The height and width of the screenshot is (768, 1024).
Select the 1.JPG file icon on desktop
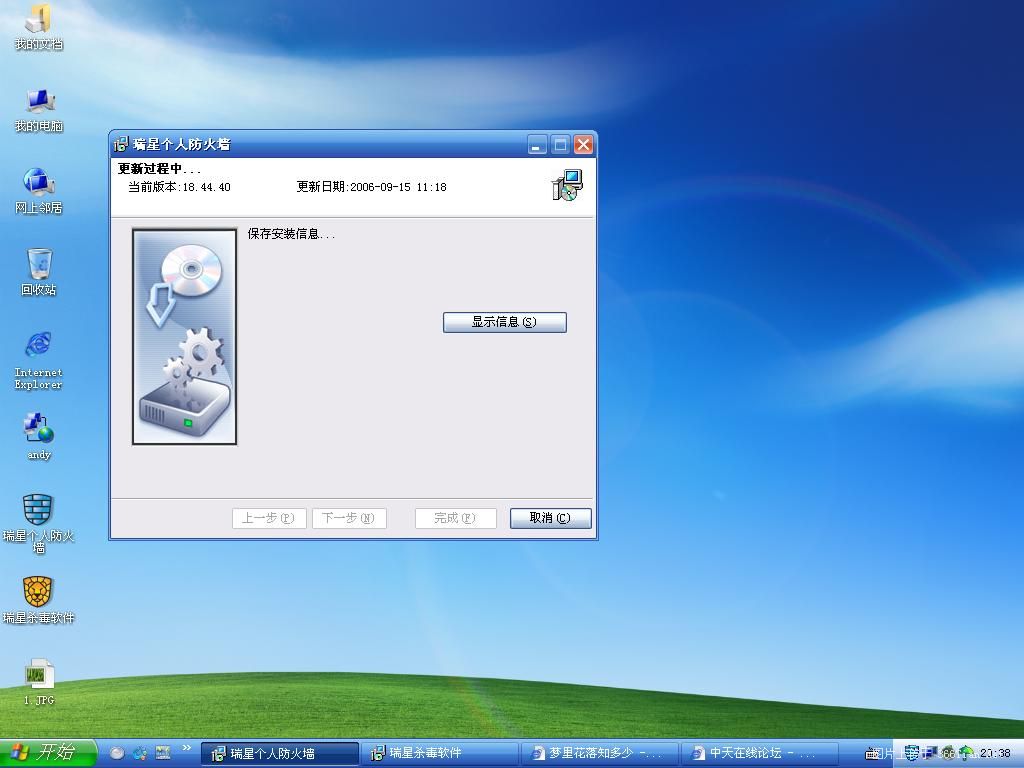(39, 681)
